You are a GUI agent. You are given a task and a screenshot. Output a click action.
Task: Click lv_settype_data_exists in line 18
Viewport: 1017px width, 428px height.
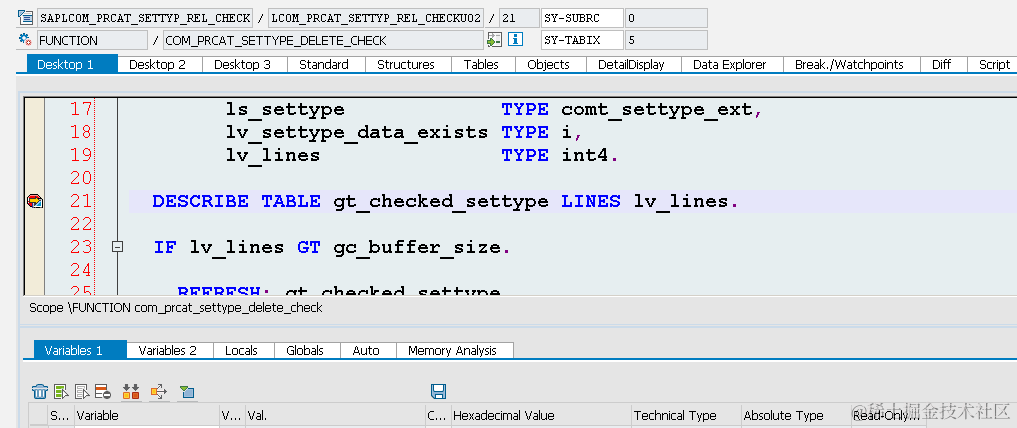tap(357, 132)
